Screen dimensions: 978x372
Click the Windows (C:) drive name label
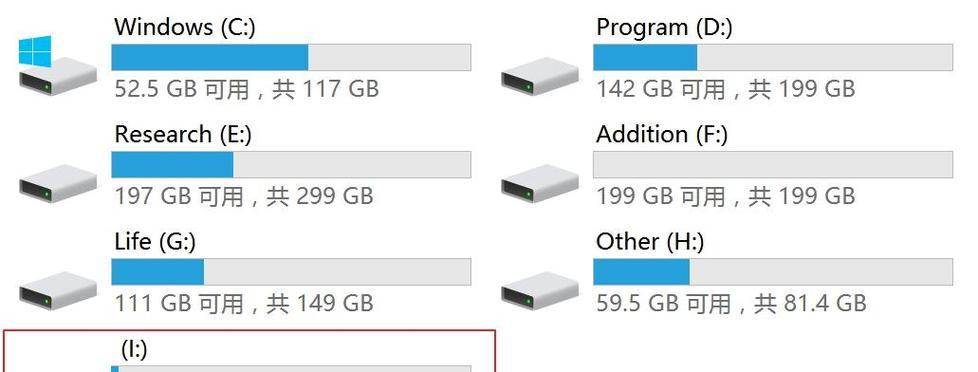(x=185, y=27)
